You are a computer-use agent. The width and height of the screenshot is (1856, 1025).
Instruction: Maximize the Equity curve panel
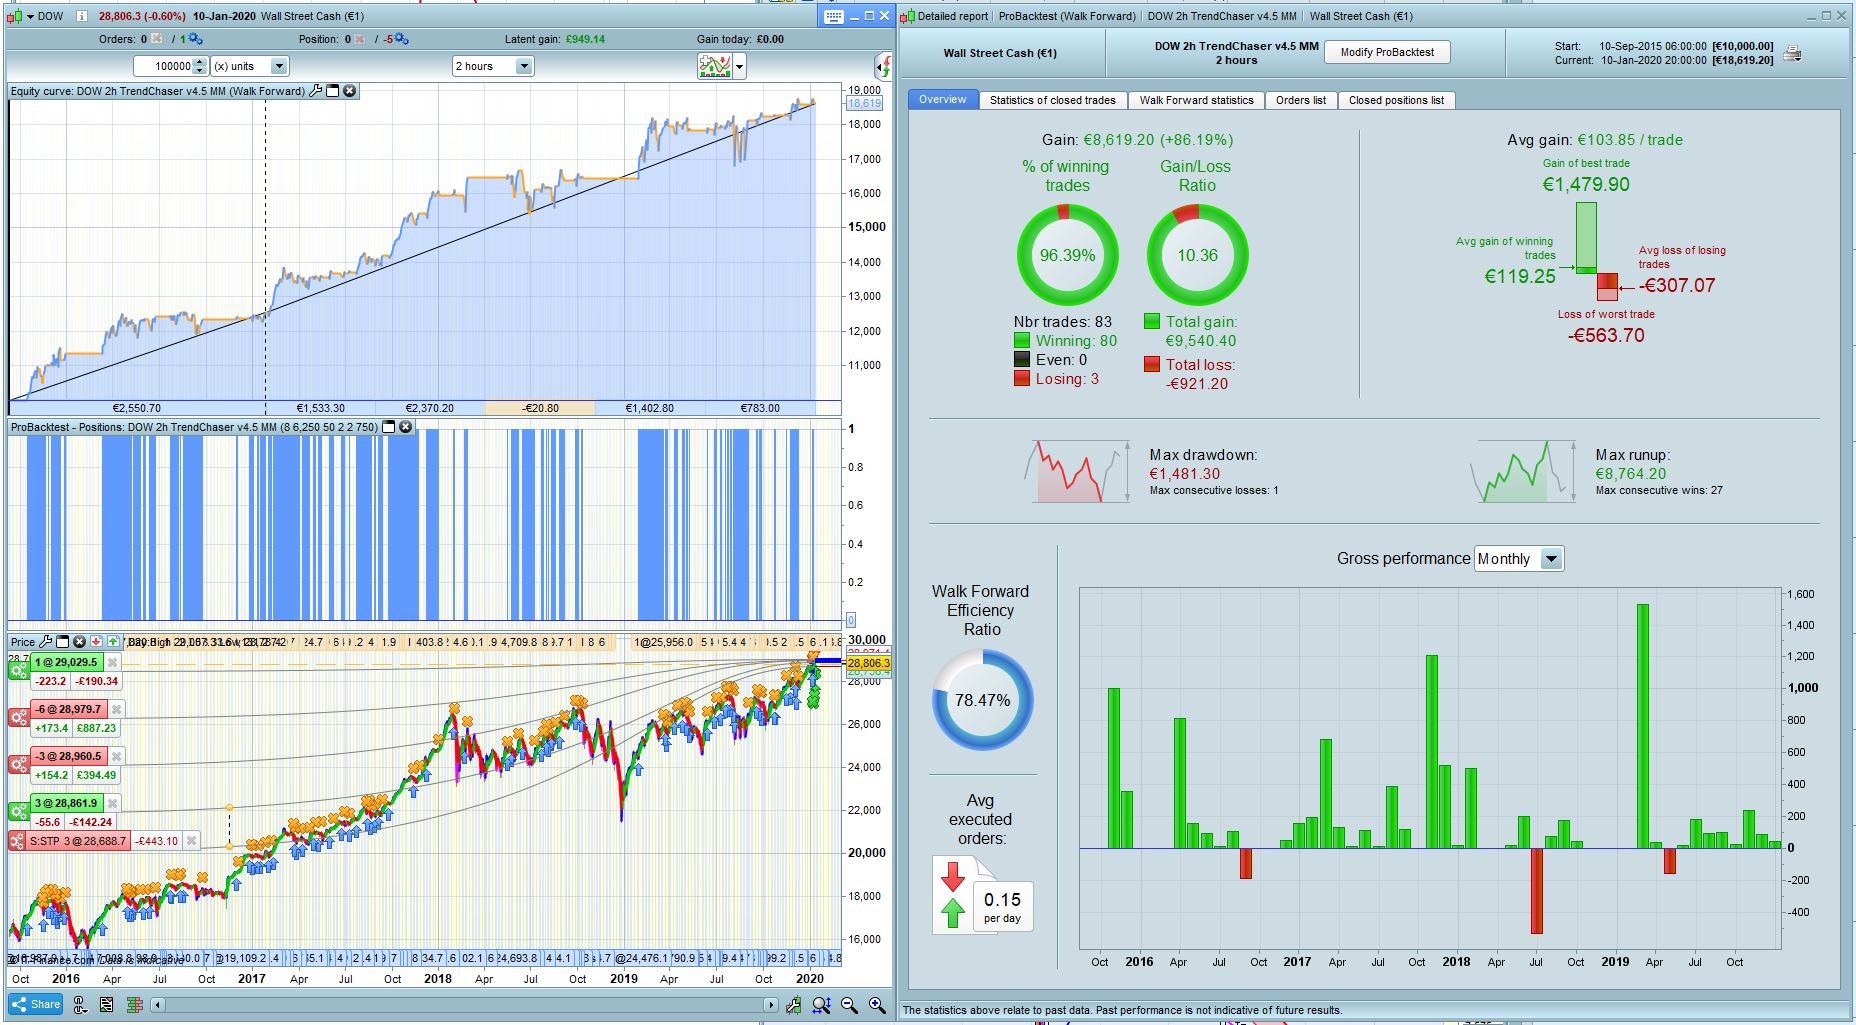pyautogui.click(x=333, y=91)
